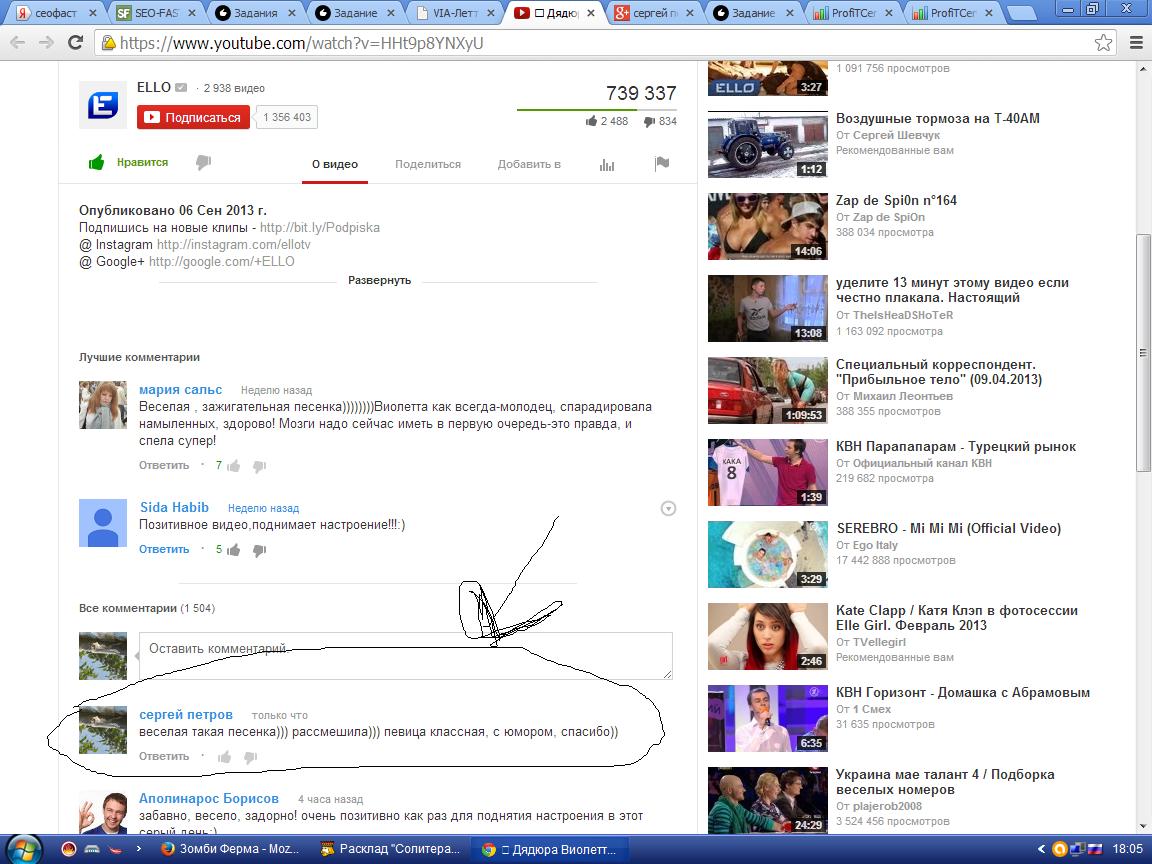The width and height of the screenshot is (1152, 864).
Task: Like the сергей петров comment
Action: coord(225,757)
